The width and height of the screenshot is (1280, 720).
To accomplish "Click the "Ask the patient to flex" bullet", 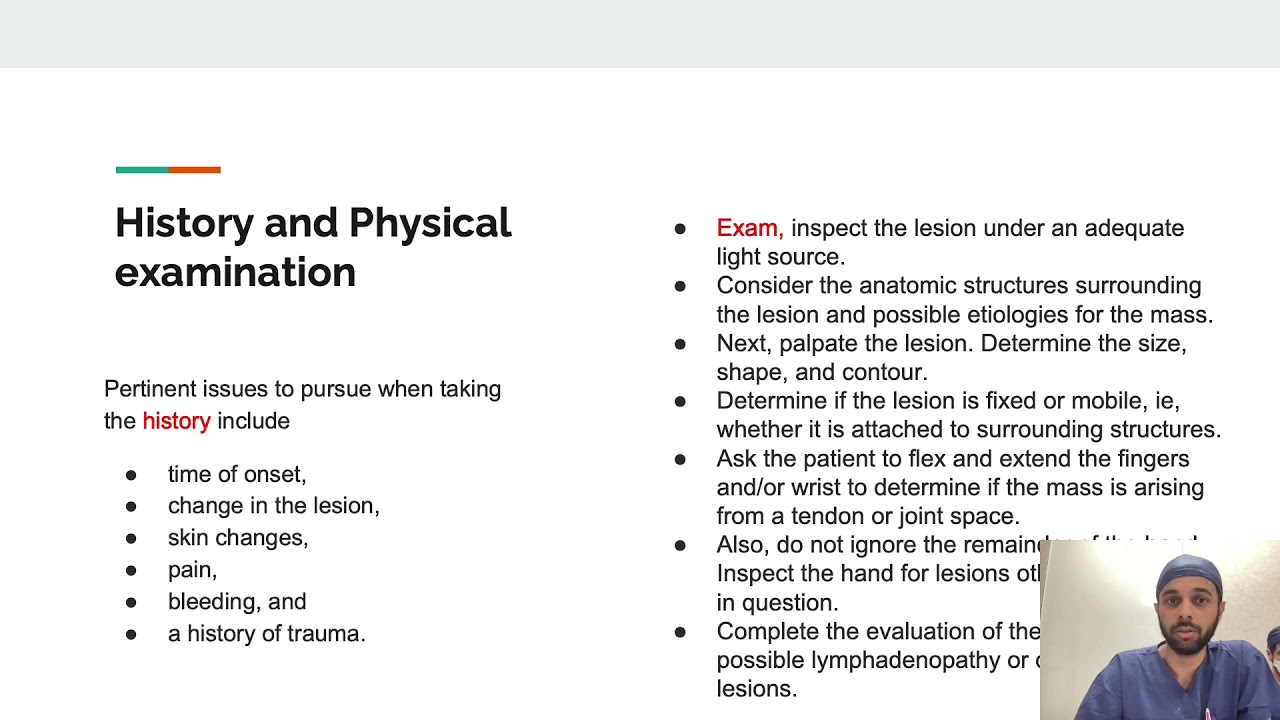I will [x=960, y=487].
